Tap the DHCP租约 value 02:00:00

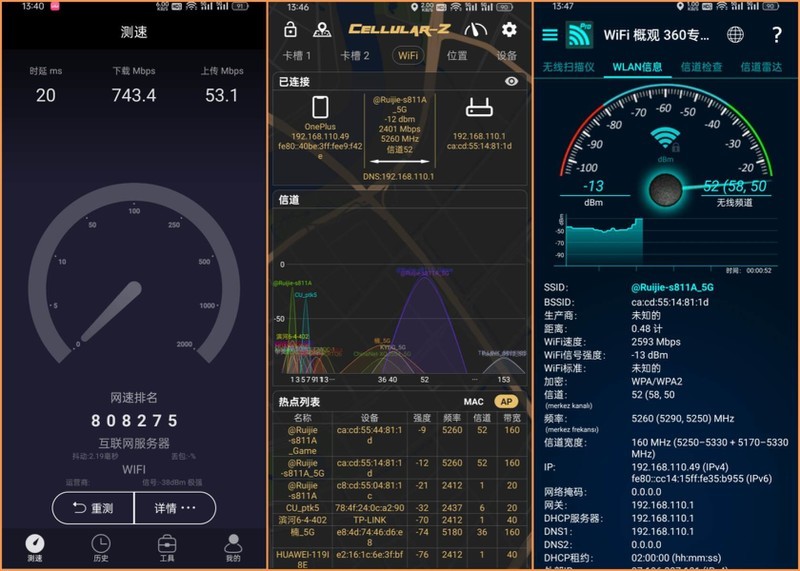(676, 558)
